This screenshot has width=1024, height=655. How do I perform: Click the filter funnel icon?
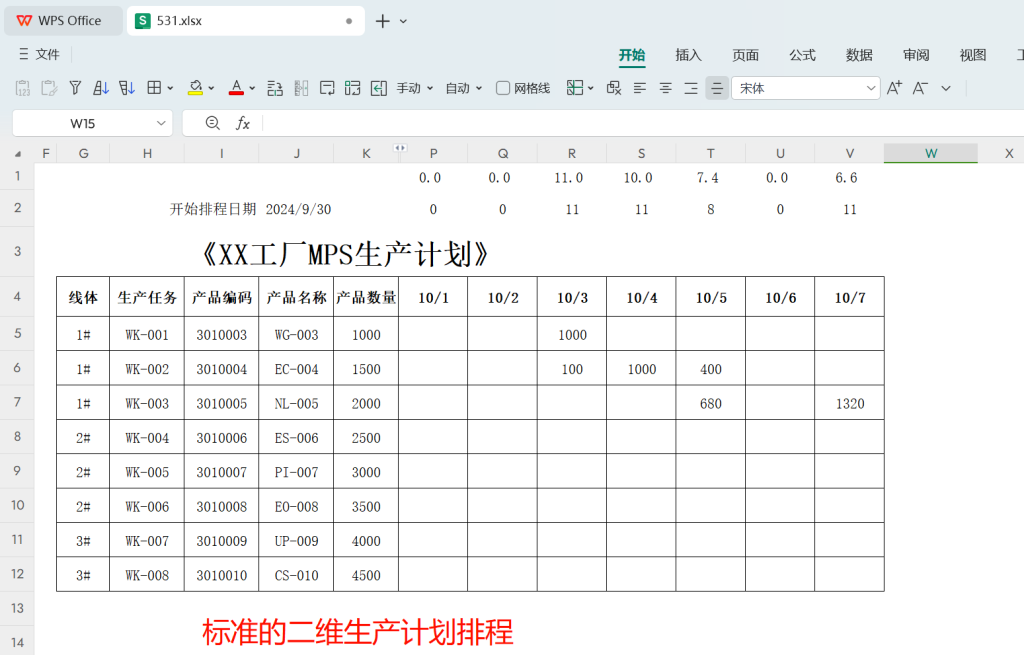(x=75, y=88)
